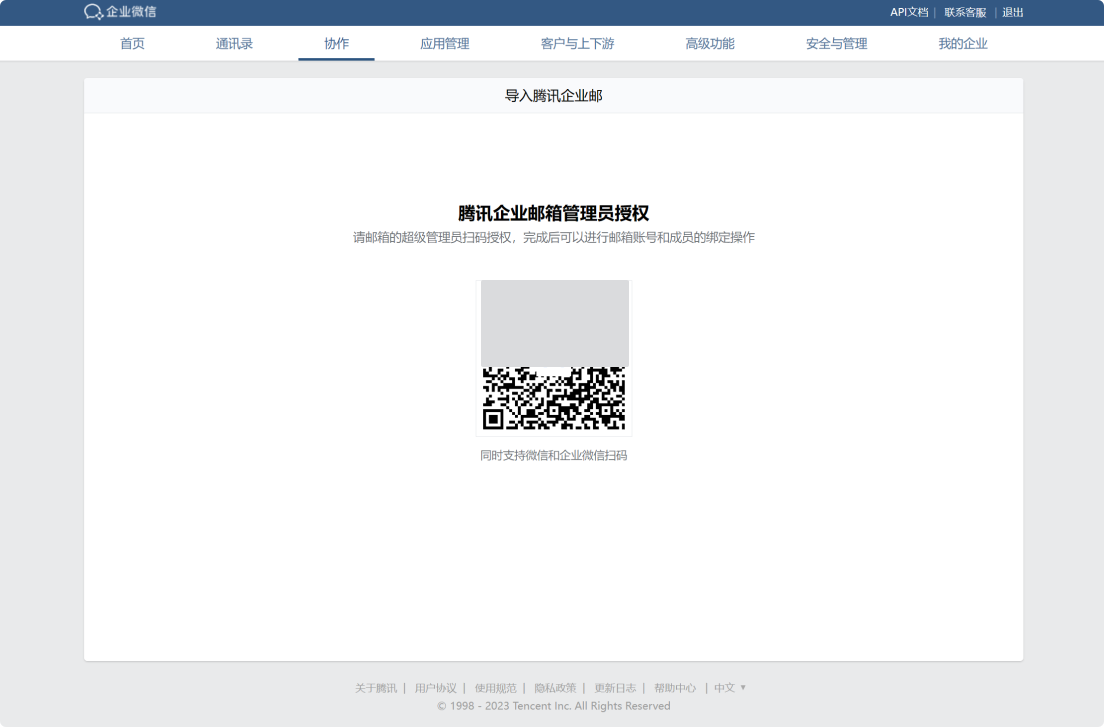
Task: Open the 我的企业 tab
Action: click(962, 44)
